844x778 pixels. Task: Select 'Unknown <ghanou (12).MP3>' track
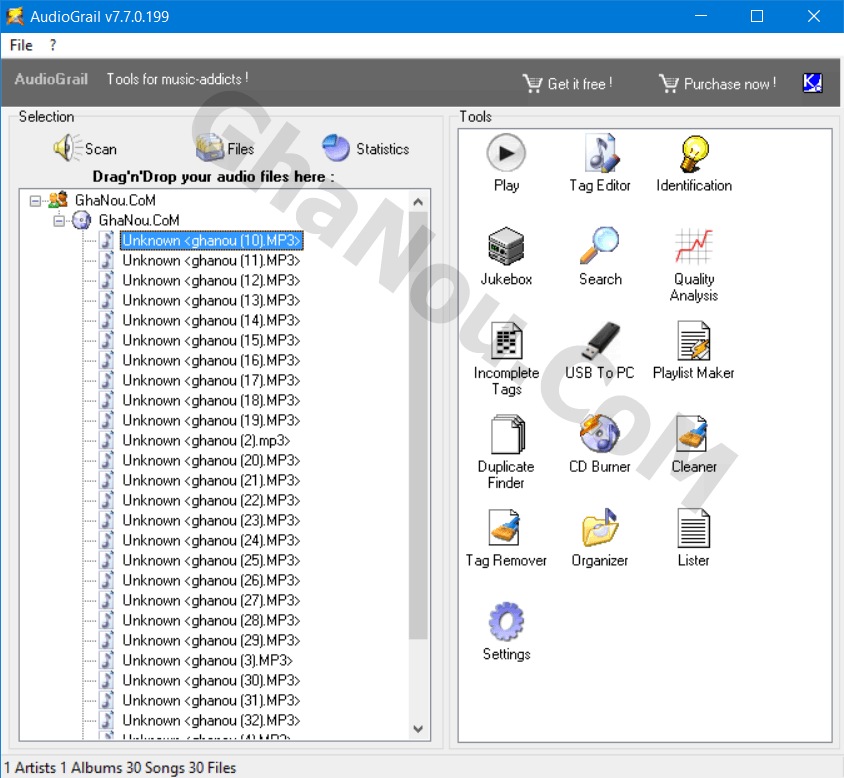[211, 280]
